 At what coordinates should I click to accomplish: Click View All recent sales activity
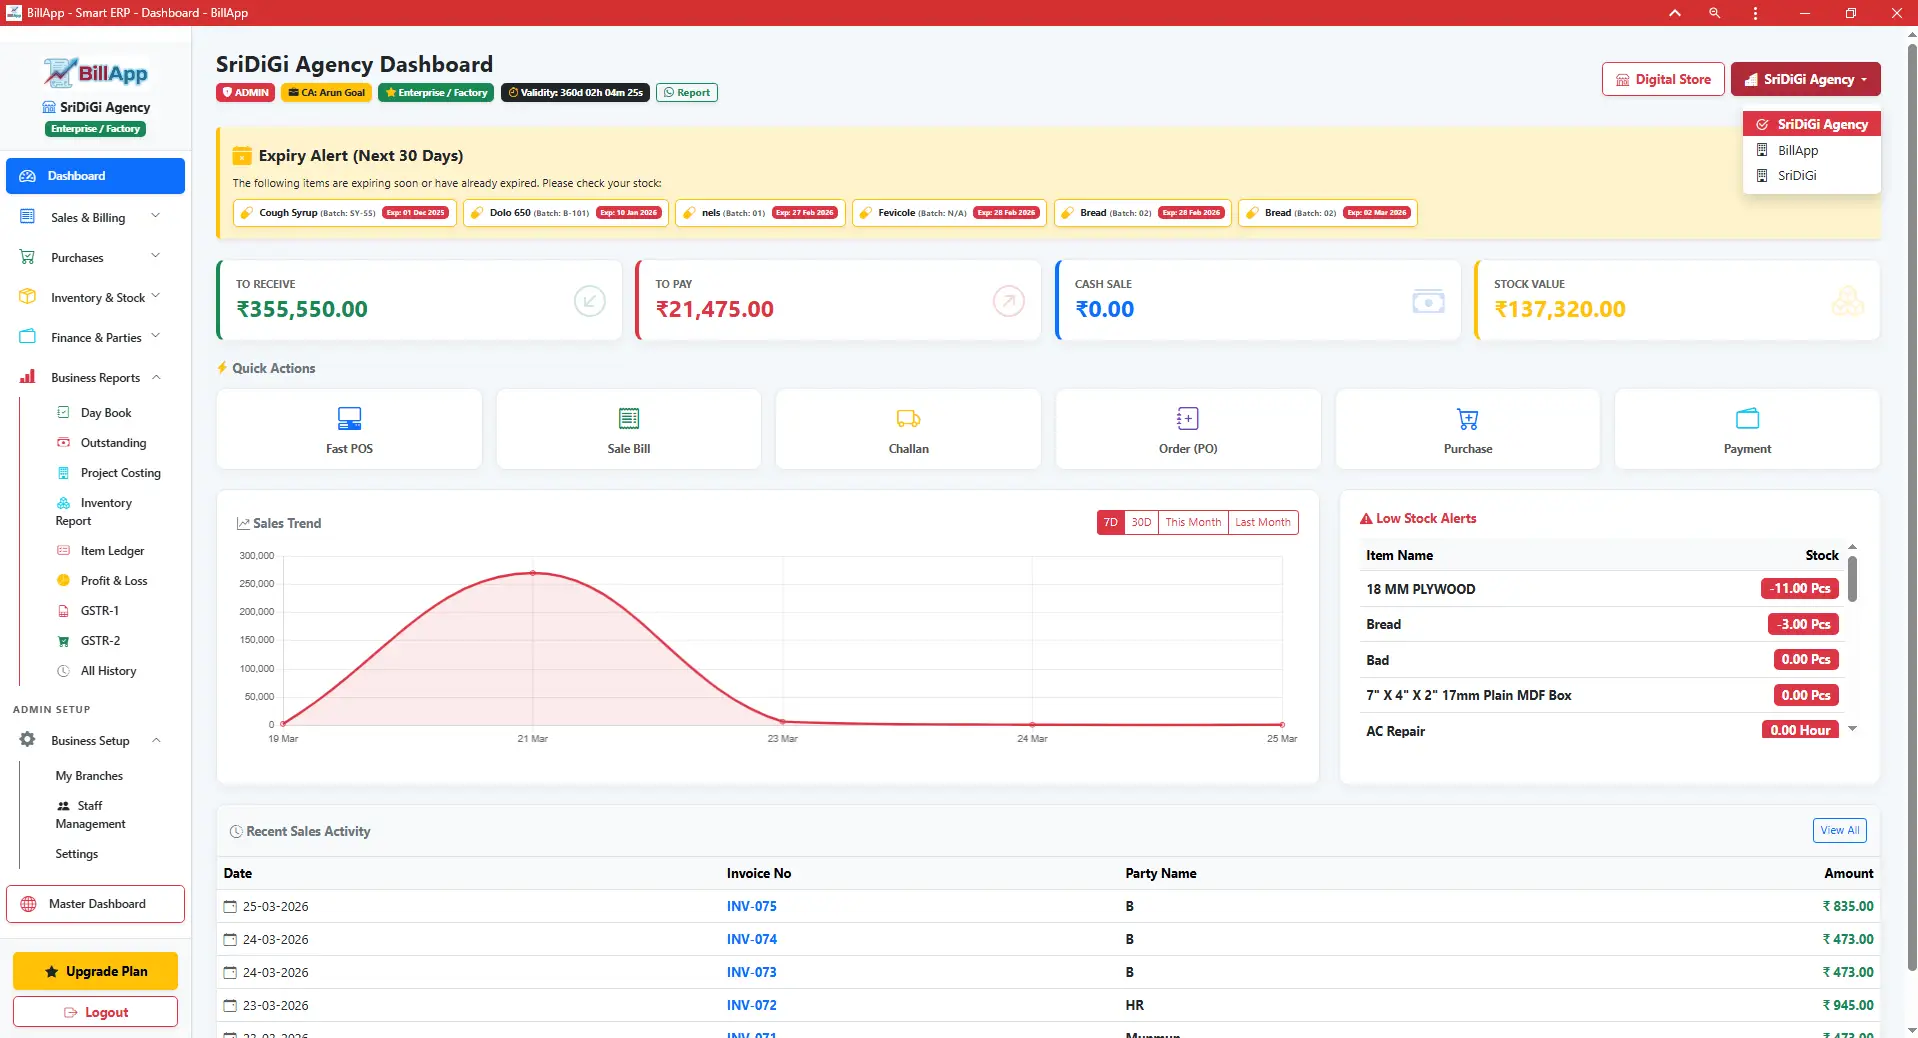coord(1838,830)
